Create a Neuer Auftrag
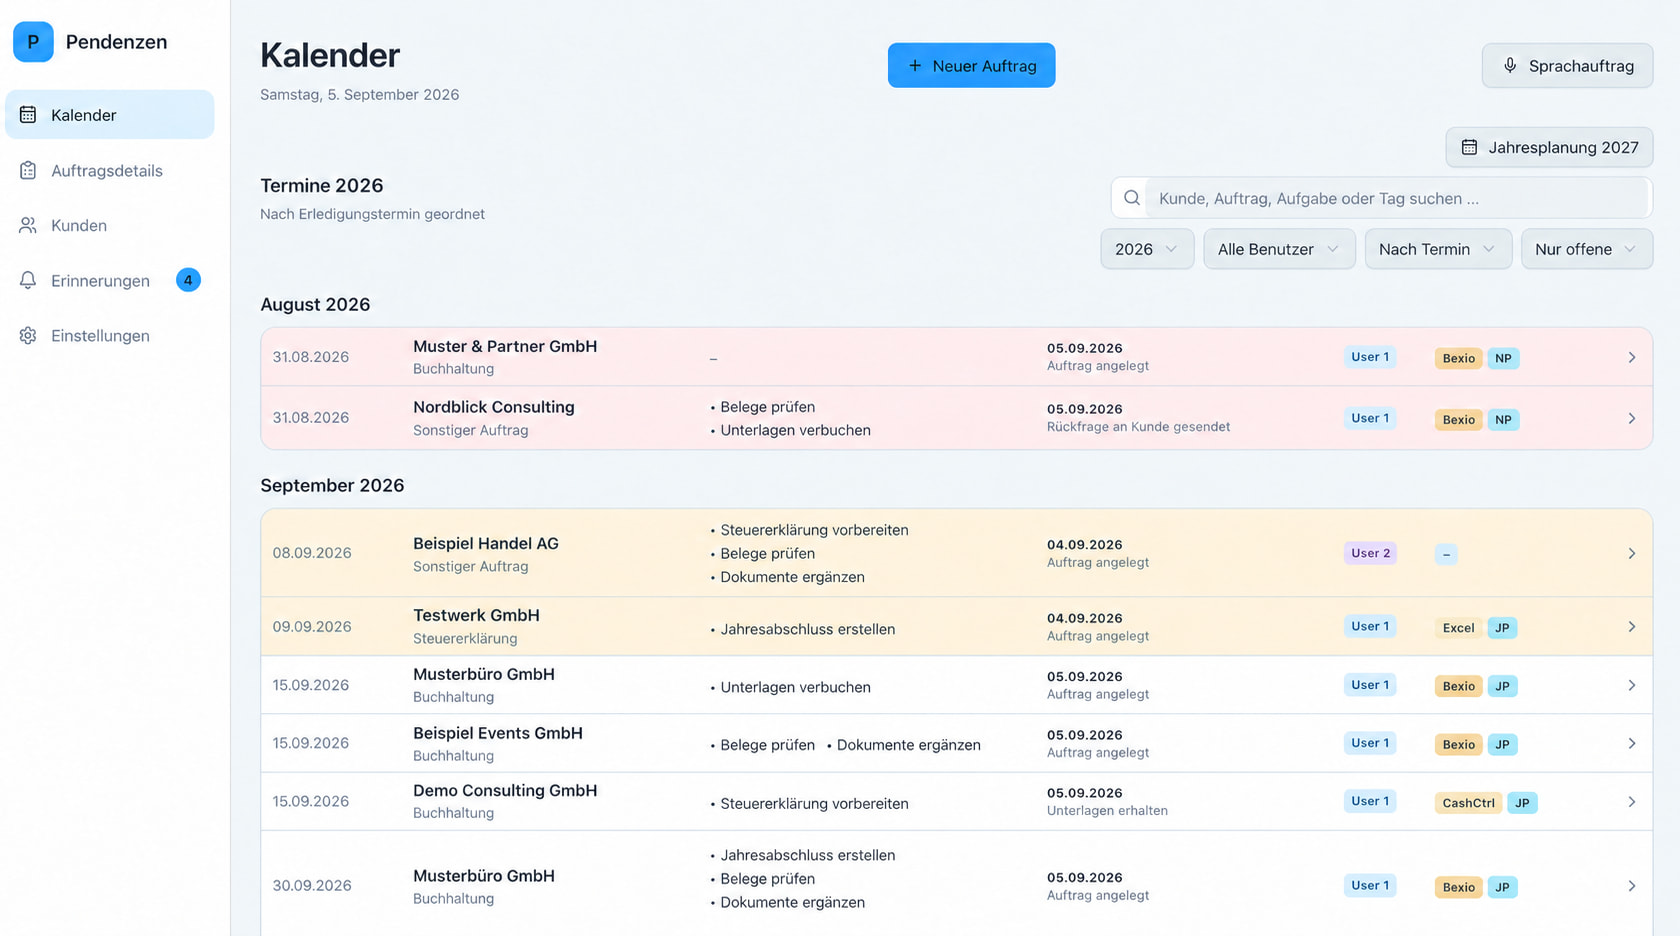Viewport: 1680px width, 936px height. click(971, 65)
